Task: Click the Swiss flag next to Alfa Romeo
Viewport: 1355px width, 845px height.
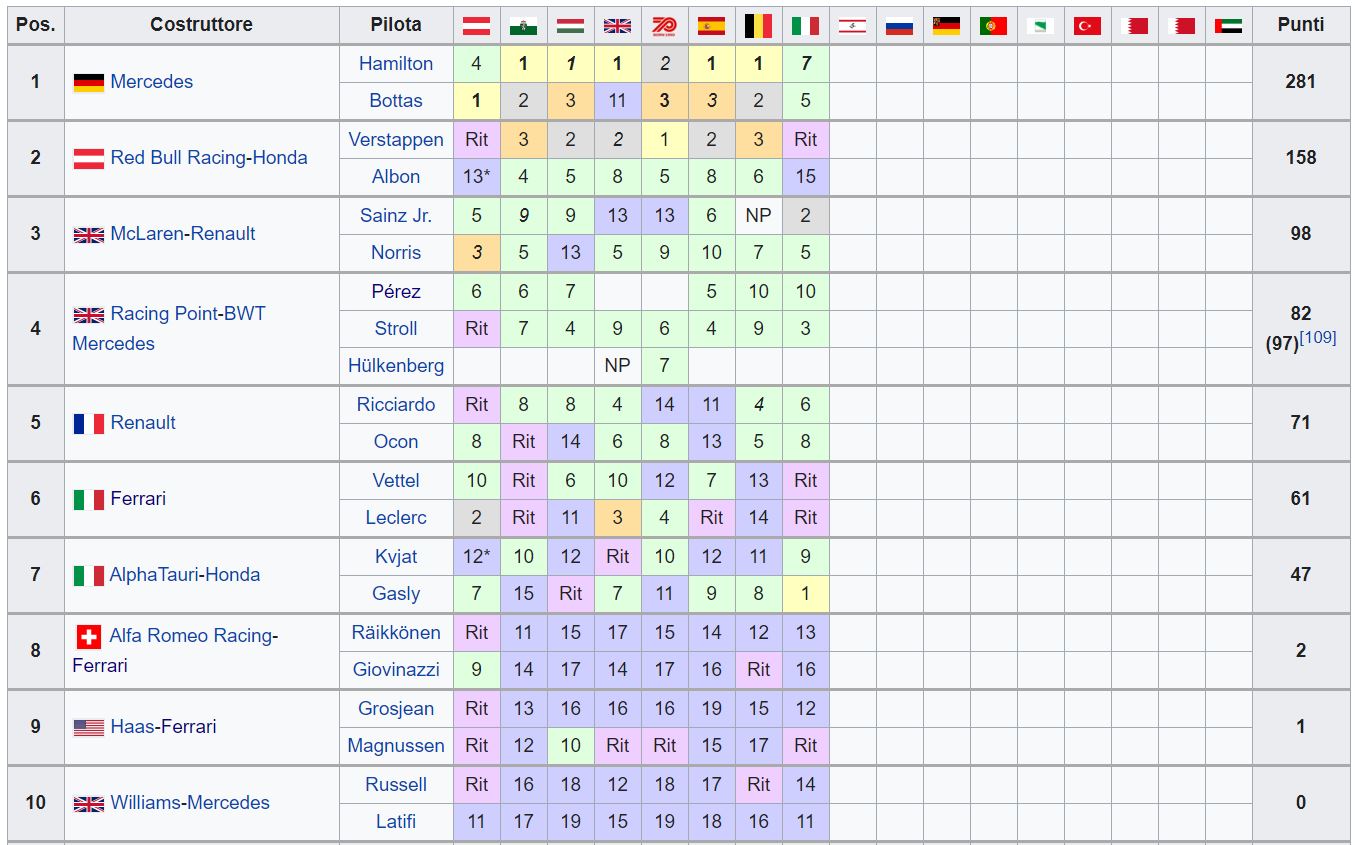Action: point(89,636)
